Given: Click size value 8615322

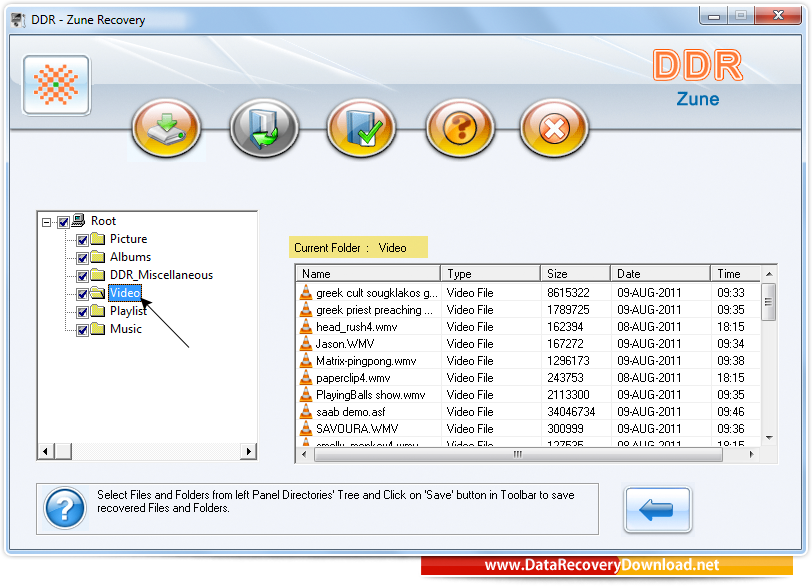Looking at the screenshot, I should click(568, 292).
